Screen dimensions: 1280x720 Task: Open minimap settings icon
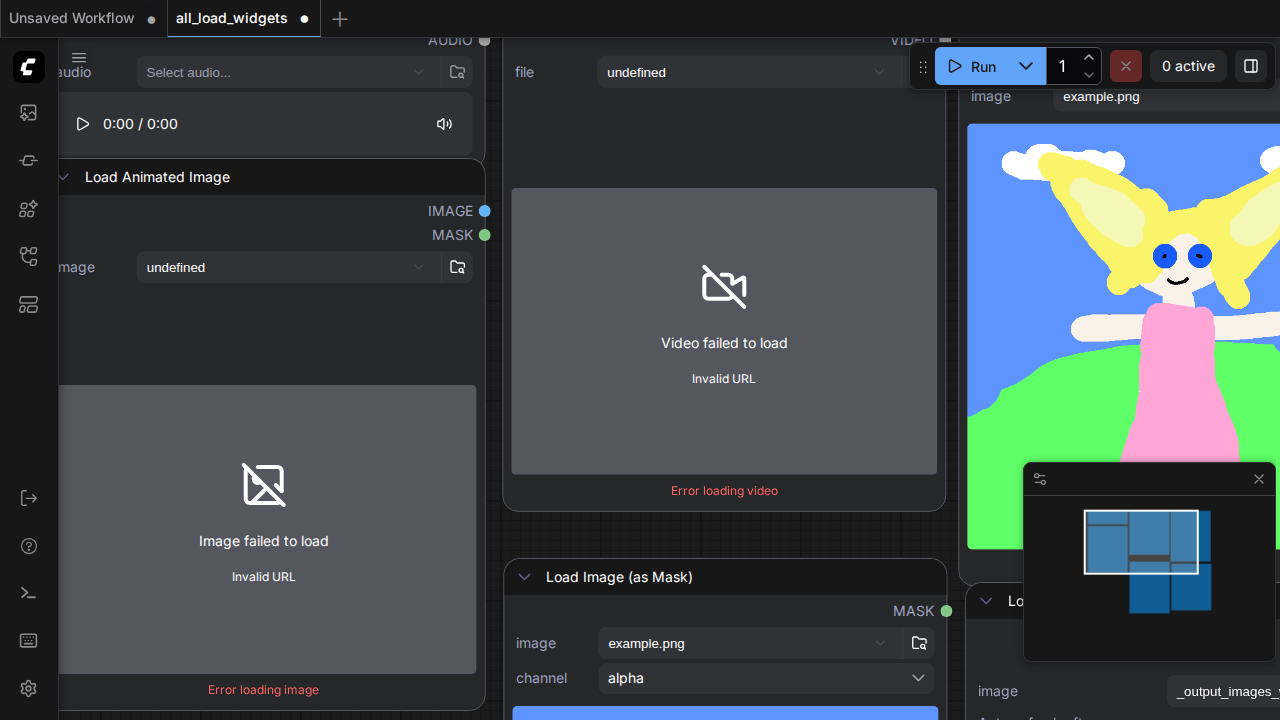point(1040,479)
